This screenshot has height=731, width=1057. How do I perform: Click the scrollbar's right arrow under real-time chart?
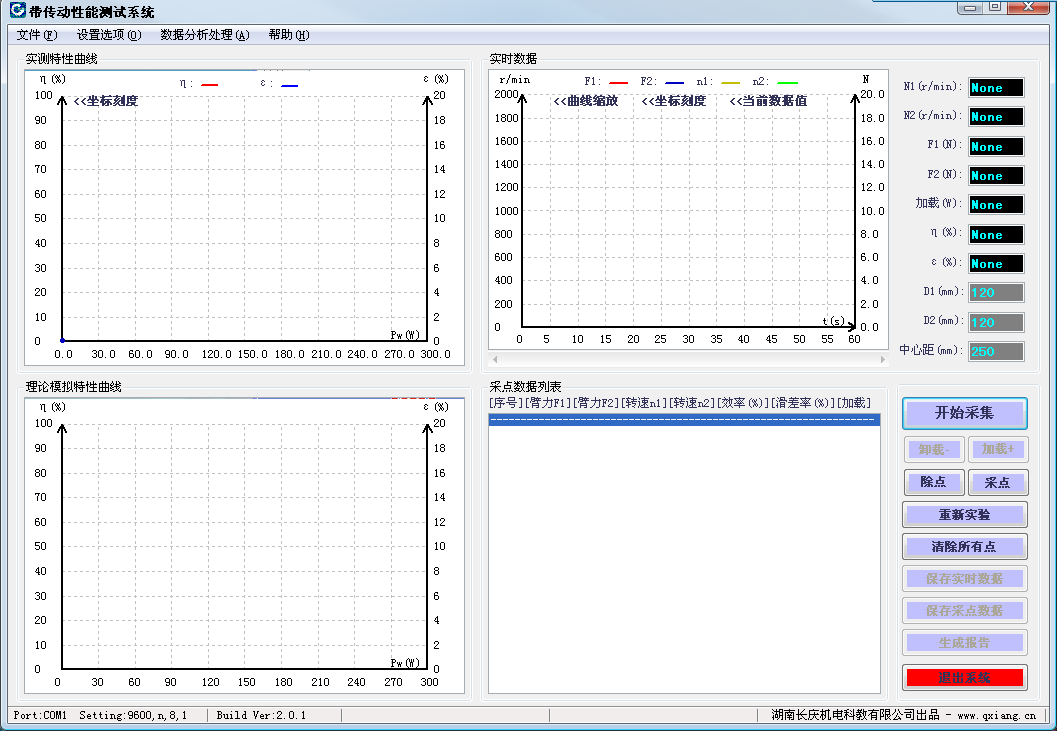[x=882, y=359]
